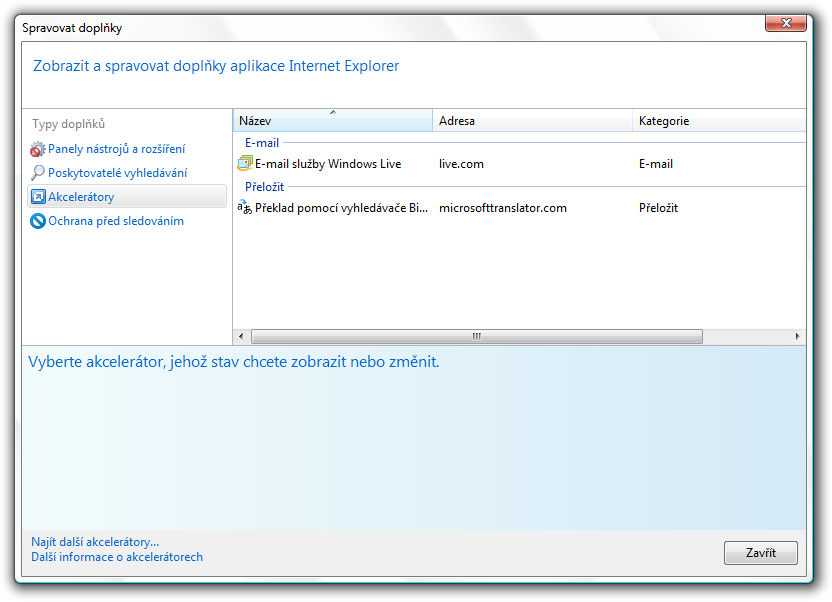
Task: Click the blocked-circle icon for Ochrana před sledováním
Action: pos(38,221)
